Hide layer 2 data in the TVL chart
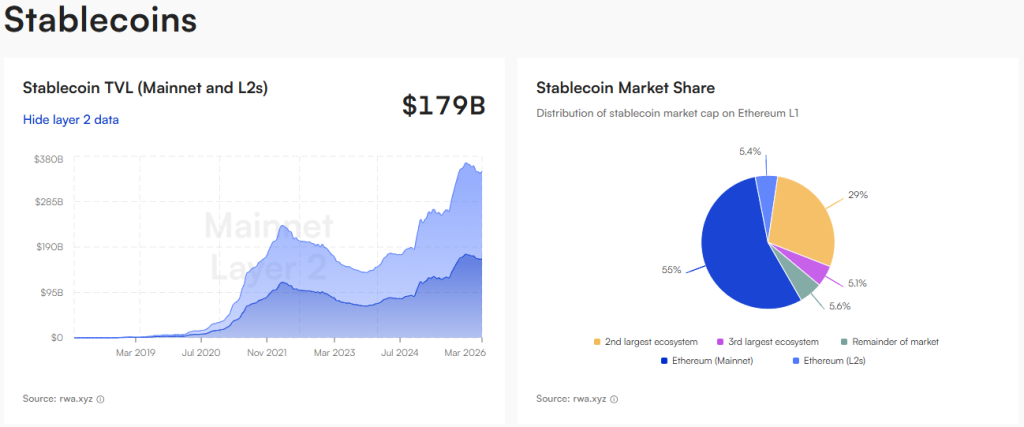The height and width of the screenshot is (427, 1024). point(71,120)
